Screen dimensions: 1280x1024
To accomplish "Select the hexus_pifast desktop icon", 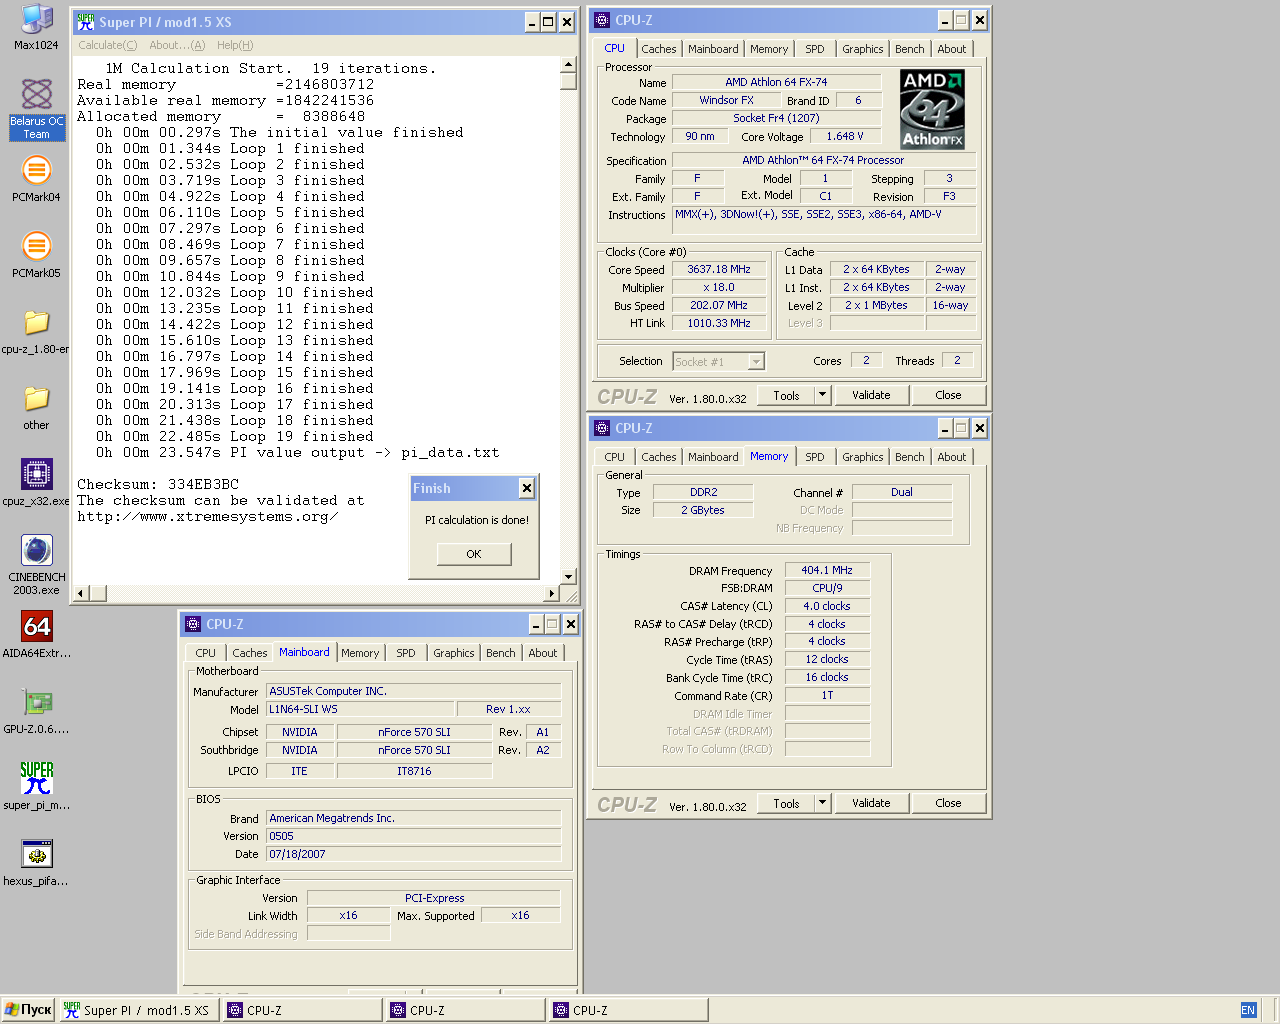I will (36, 863).
